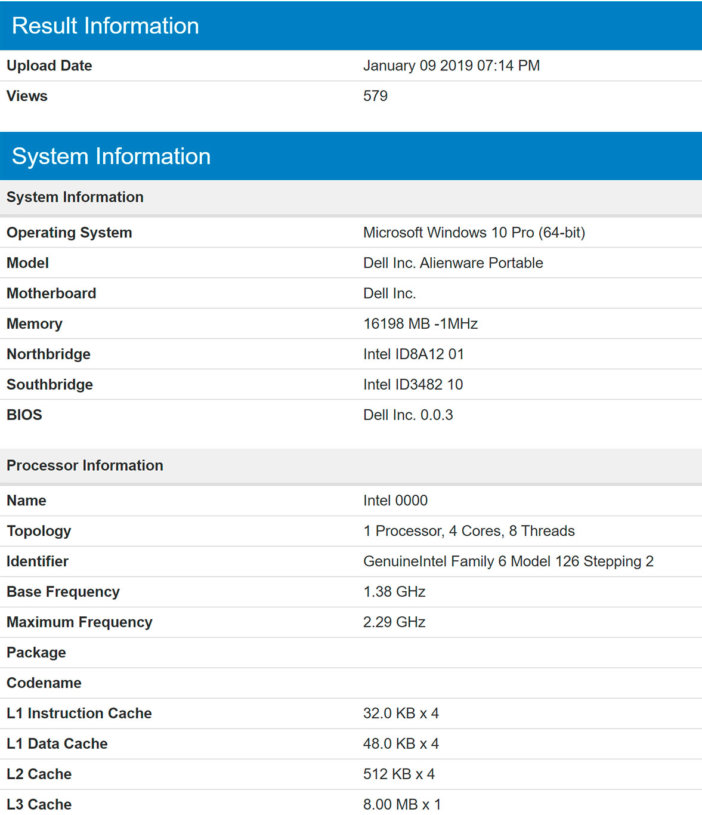
Task: Click the 'L2 Cache' label
Action: tap(39, 774)
